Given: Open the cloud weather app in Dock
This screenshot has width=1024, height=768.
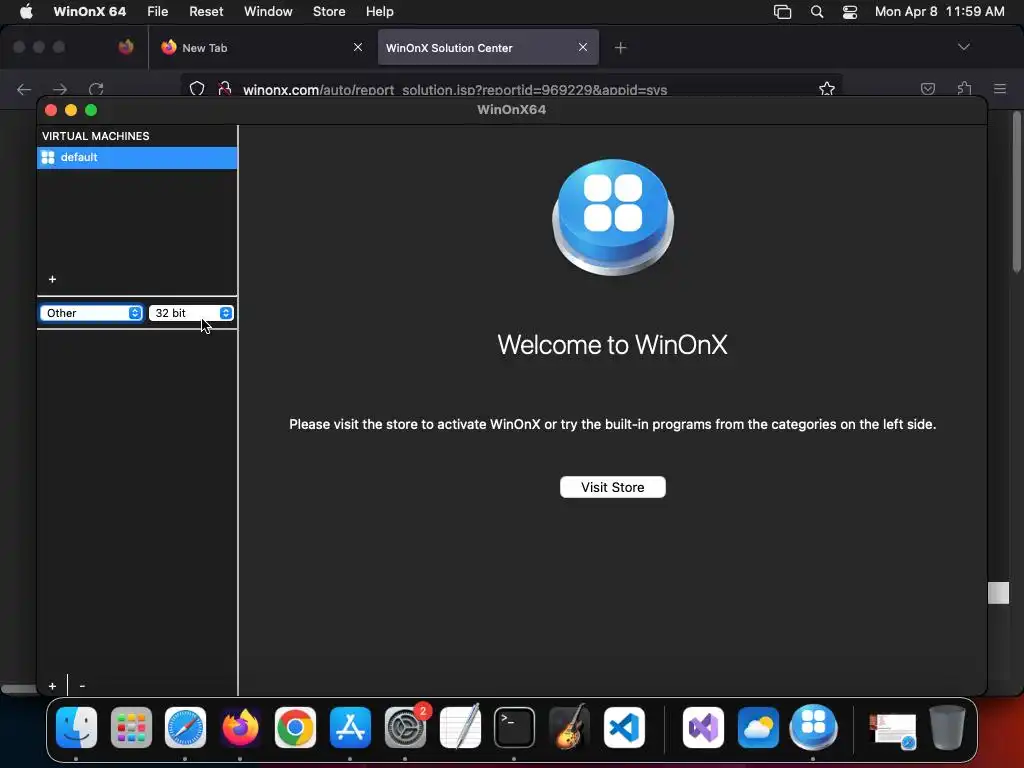Looking at the screenshot, I should pyautogui.click(x=758, y=728).
